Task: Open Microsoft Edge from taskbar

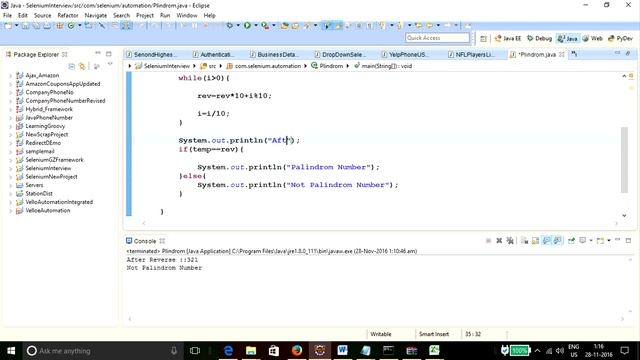Action: click(228, 350)
